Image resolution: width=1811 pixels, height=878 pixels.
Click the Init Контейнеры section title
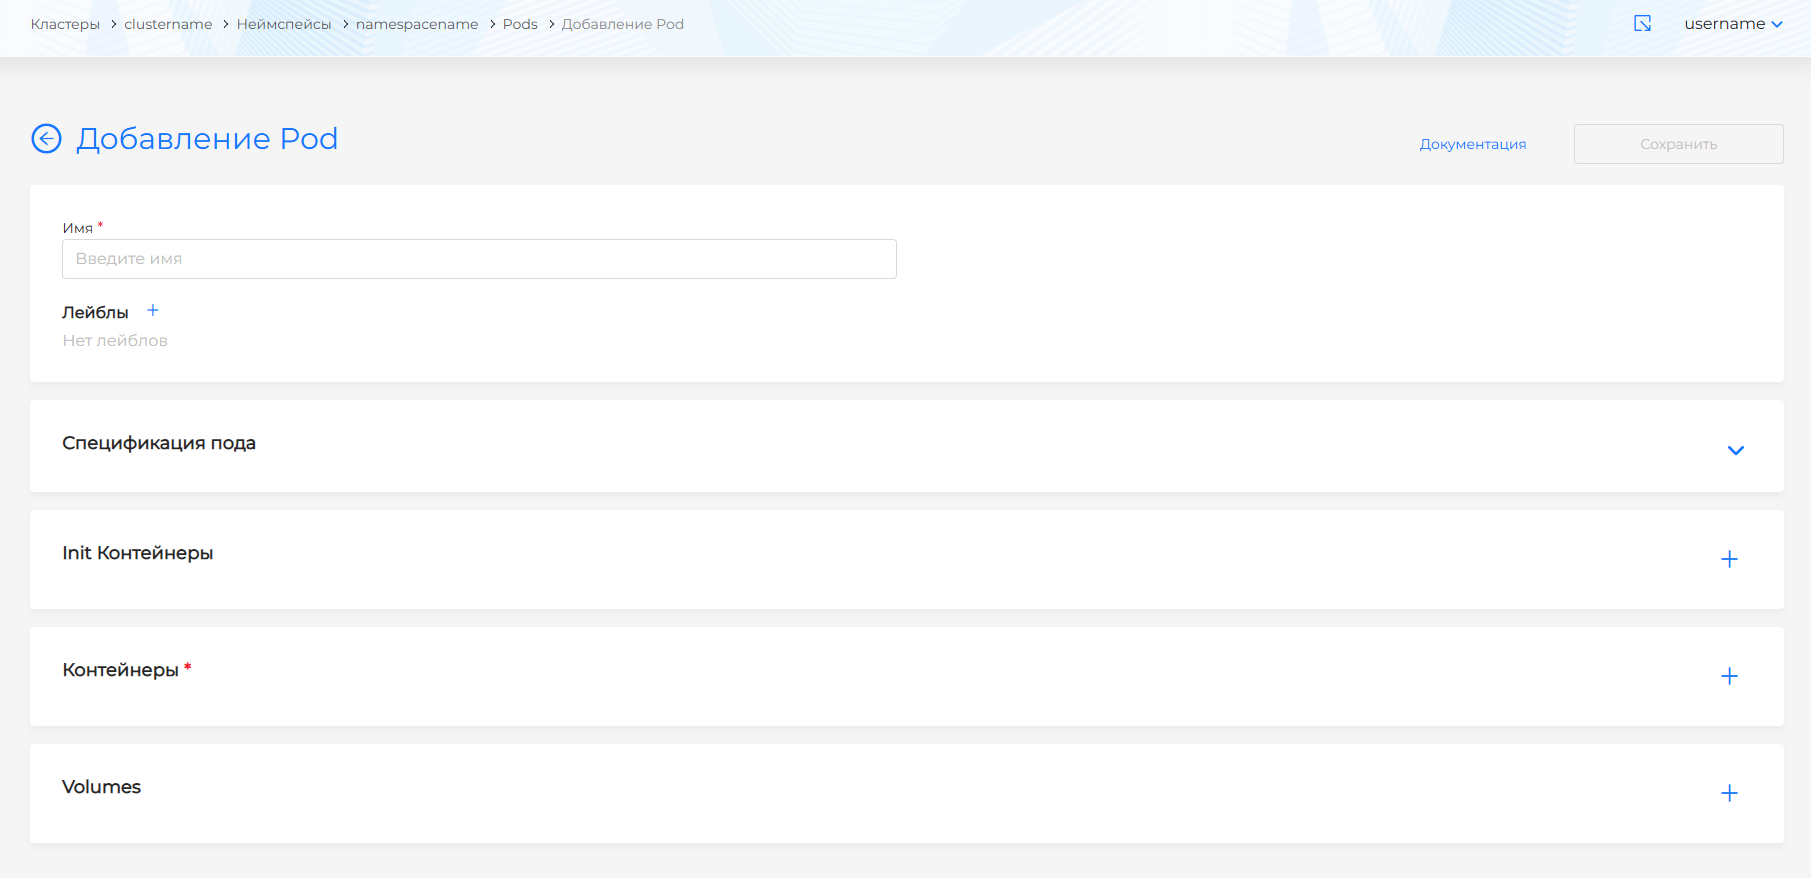pos(138,553)
